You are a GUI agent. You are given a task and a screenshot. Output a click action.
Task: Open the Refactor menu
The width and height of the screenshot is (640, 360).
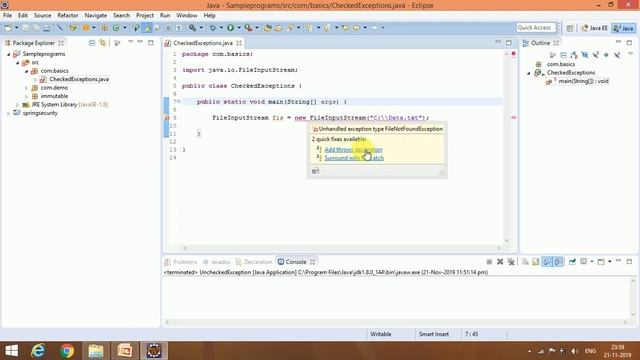(x=68, y=16)
